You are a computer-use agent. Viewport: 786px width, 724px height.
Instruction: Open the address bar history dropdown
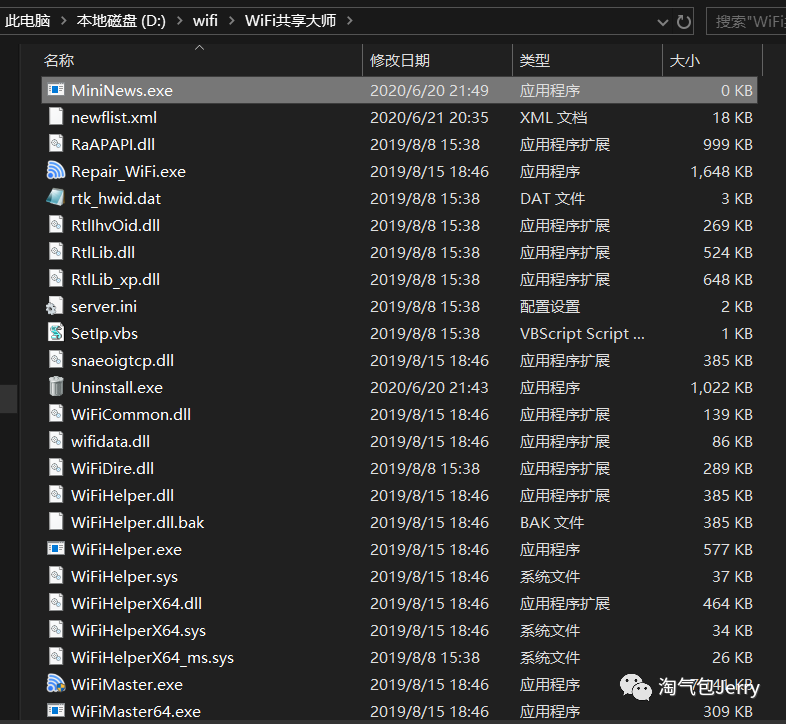(663, 22)
